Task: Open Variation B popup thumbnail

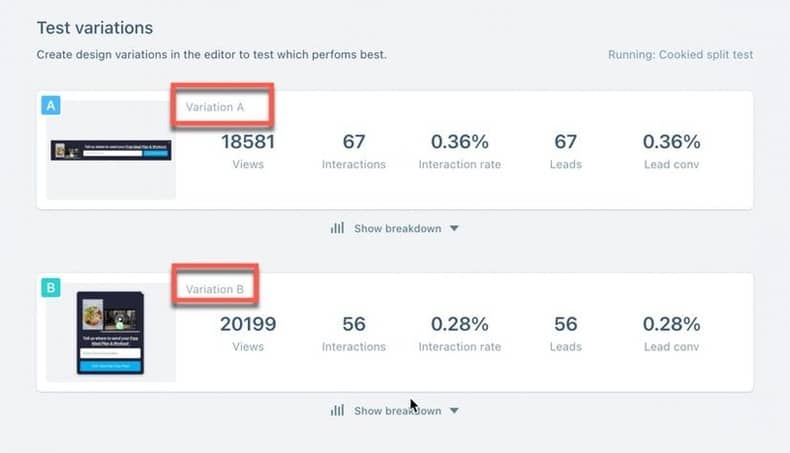Action: pyautogui.click(x=110, y=333)
